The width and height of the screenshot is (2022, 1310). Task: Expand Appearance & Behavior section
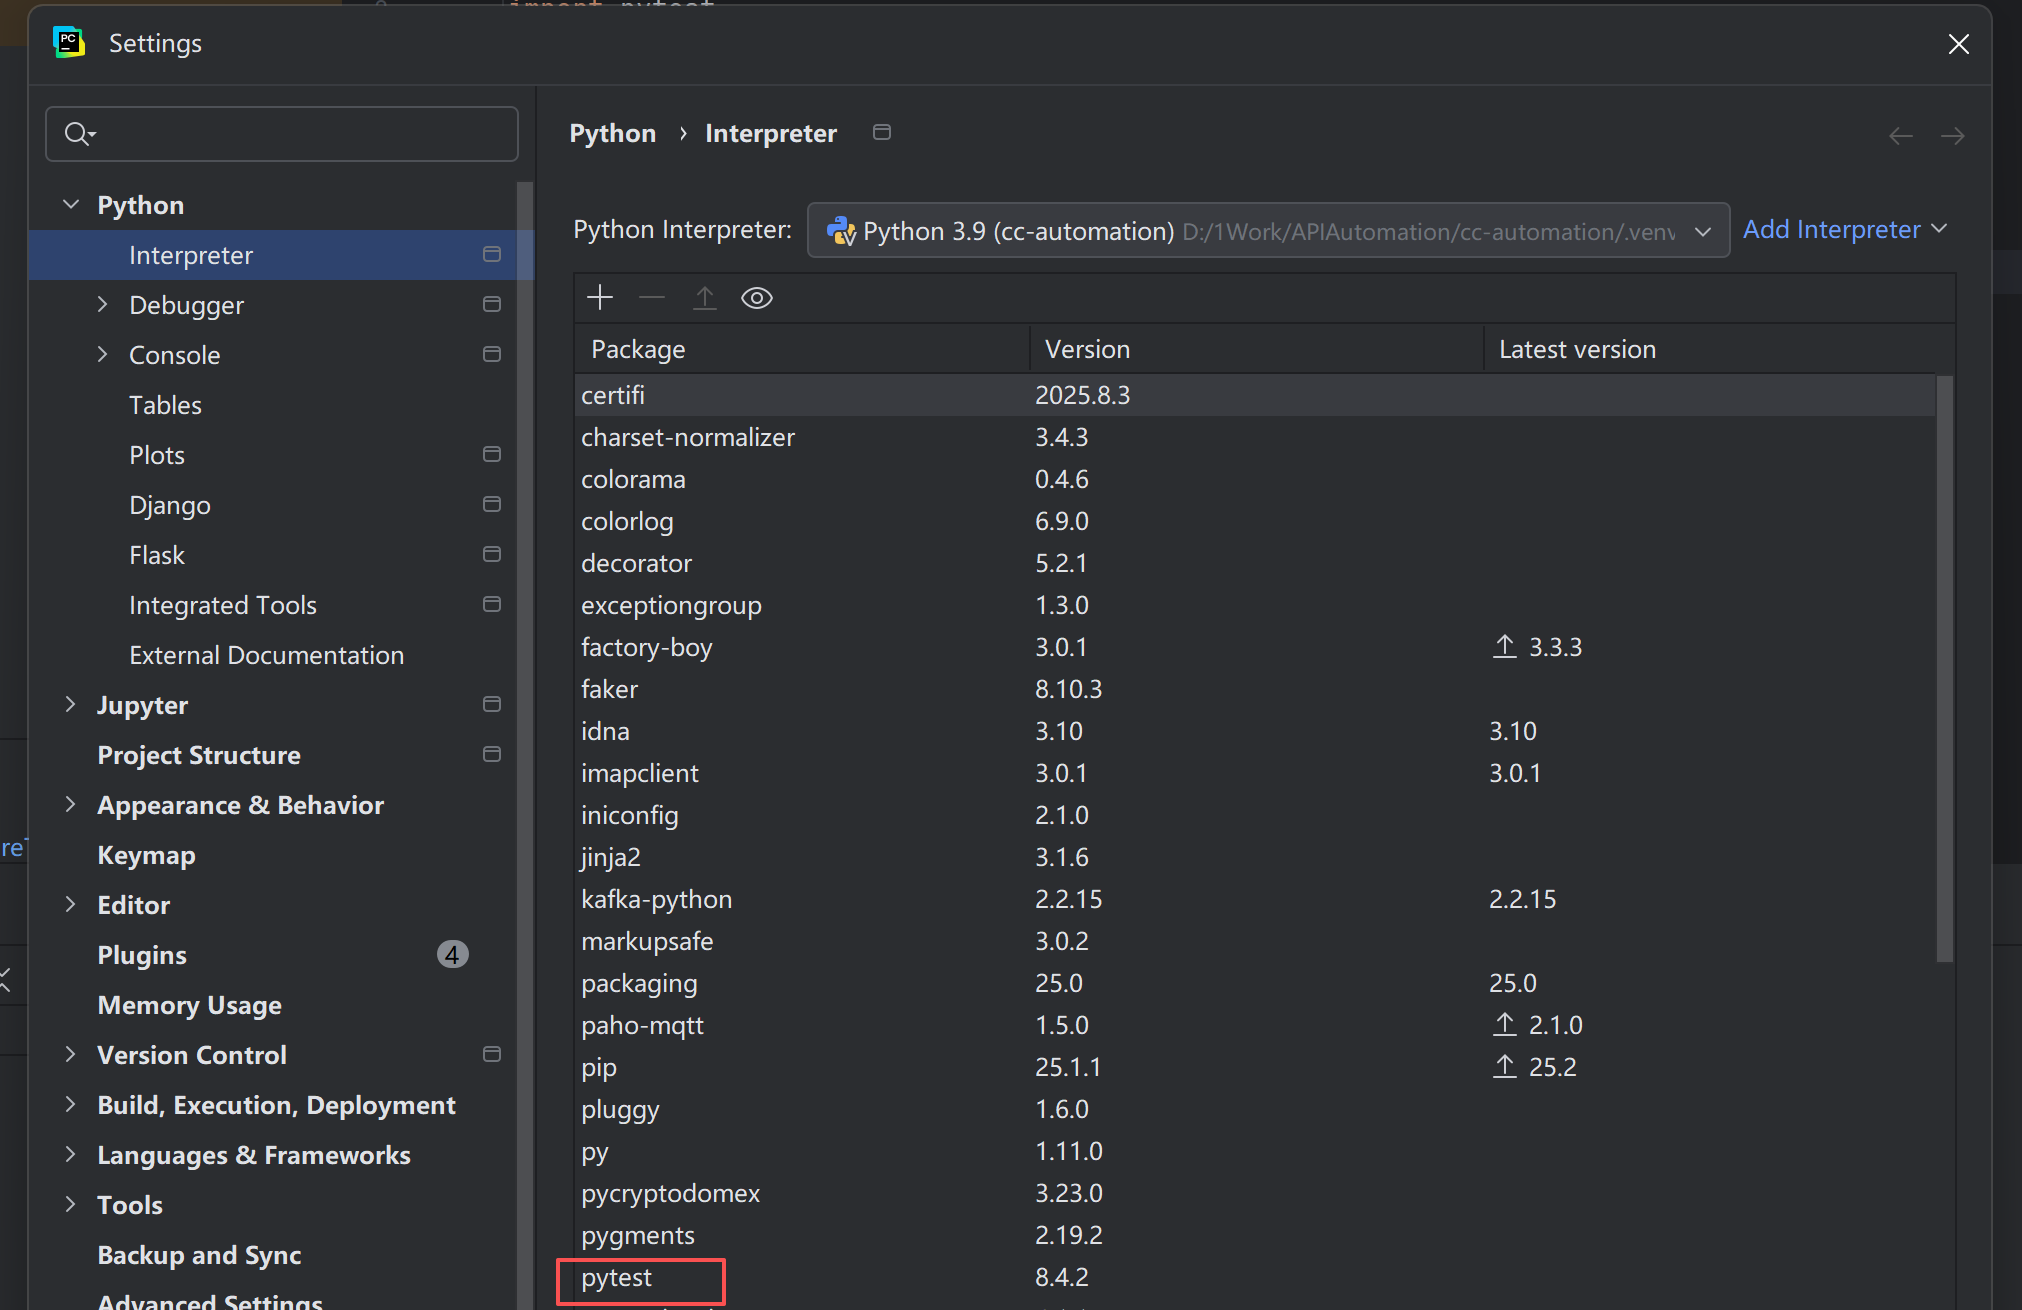tap(70, 804)
